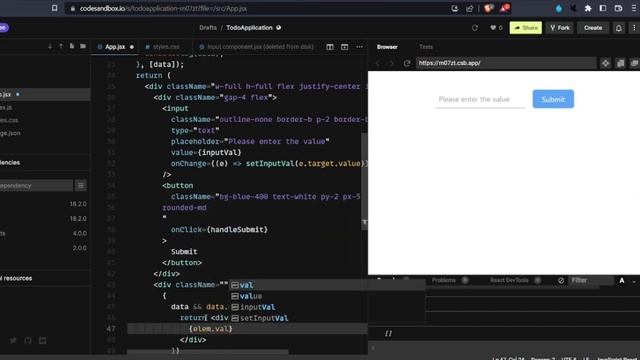
Task: Click the Twitter icon in sidebar footer
Action: (13, 340)
